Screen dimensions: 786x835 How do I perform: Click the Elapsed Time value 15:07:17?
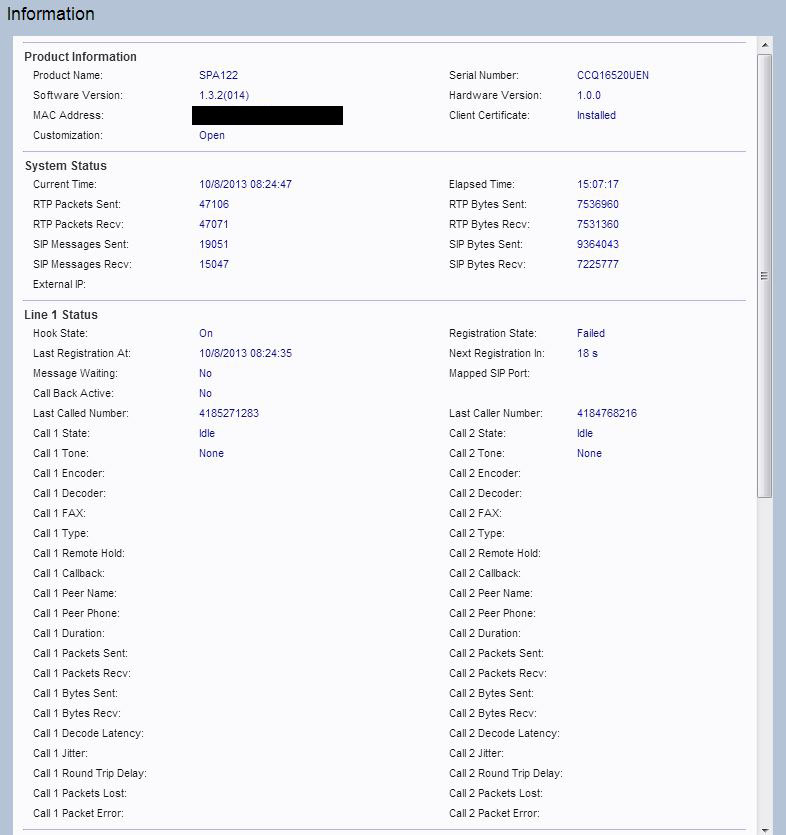[598, 184]
